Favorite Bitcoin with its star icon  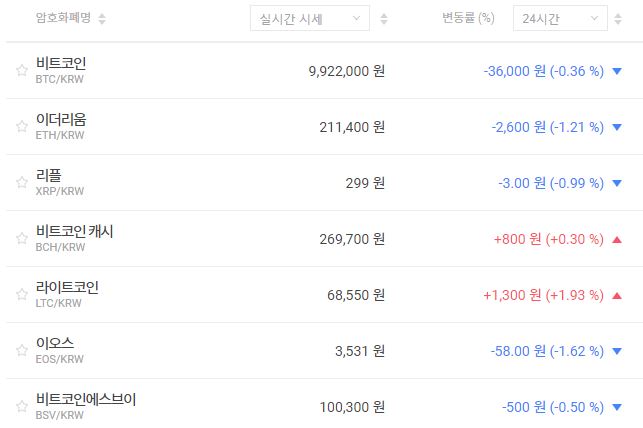[x=21, y=70]
